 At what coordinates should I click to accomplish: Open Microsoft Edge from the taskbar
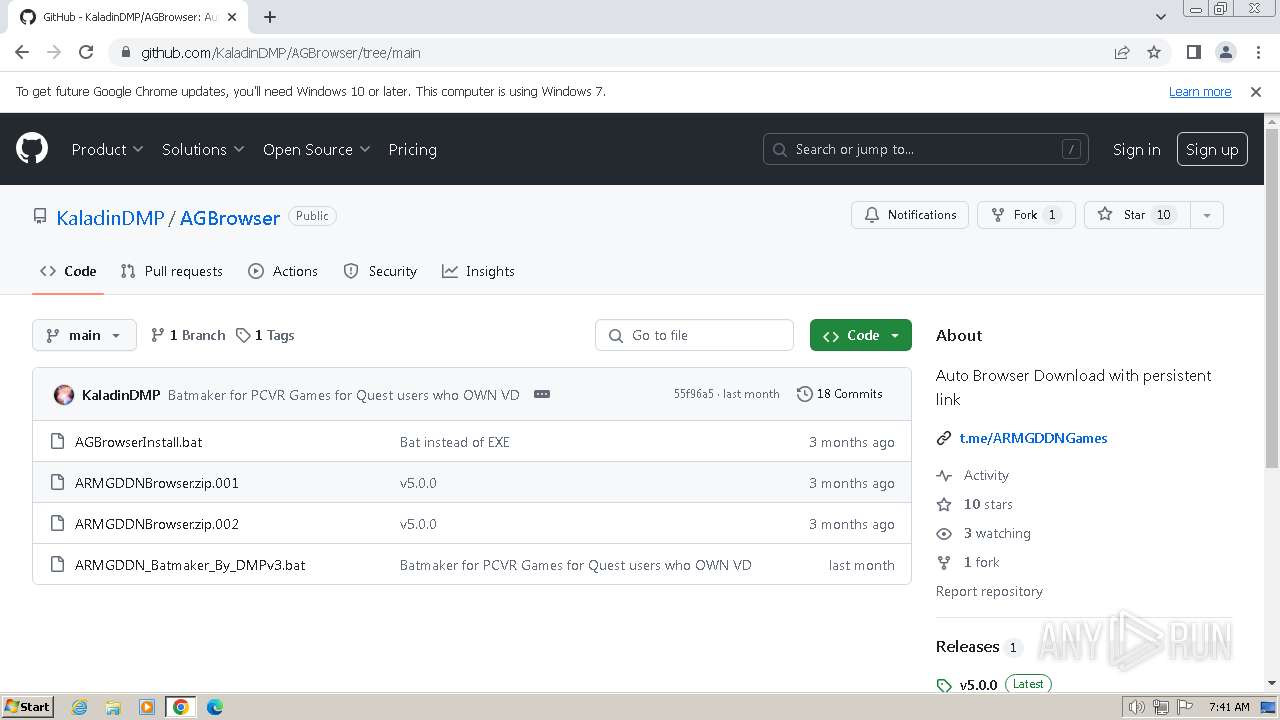coord(215,707)
